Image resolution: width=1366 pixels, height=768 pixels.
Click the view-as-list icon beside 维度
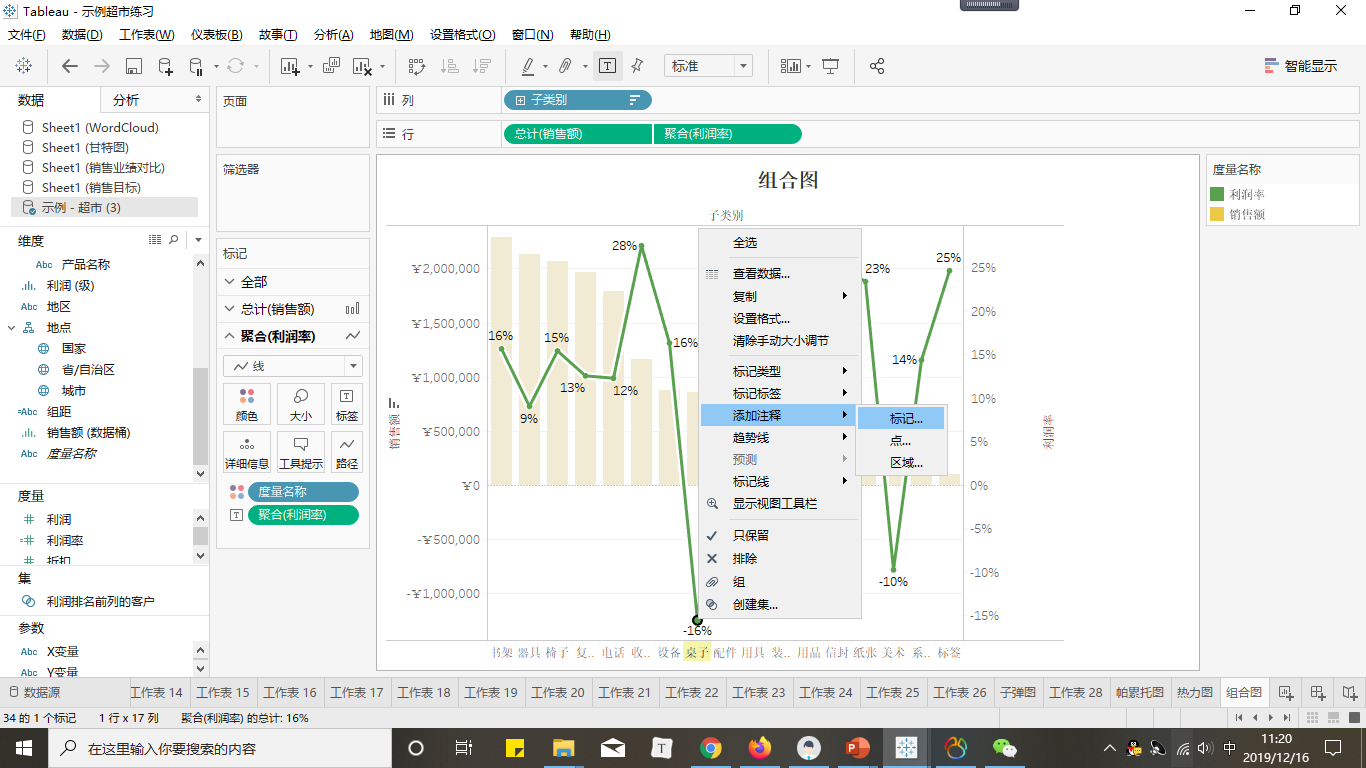tap(155, 240)
